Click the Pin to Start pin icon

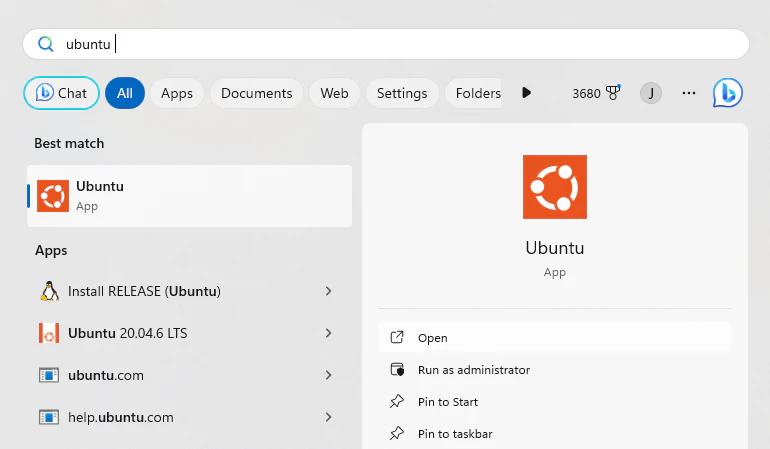397,401
